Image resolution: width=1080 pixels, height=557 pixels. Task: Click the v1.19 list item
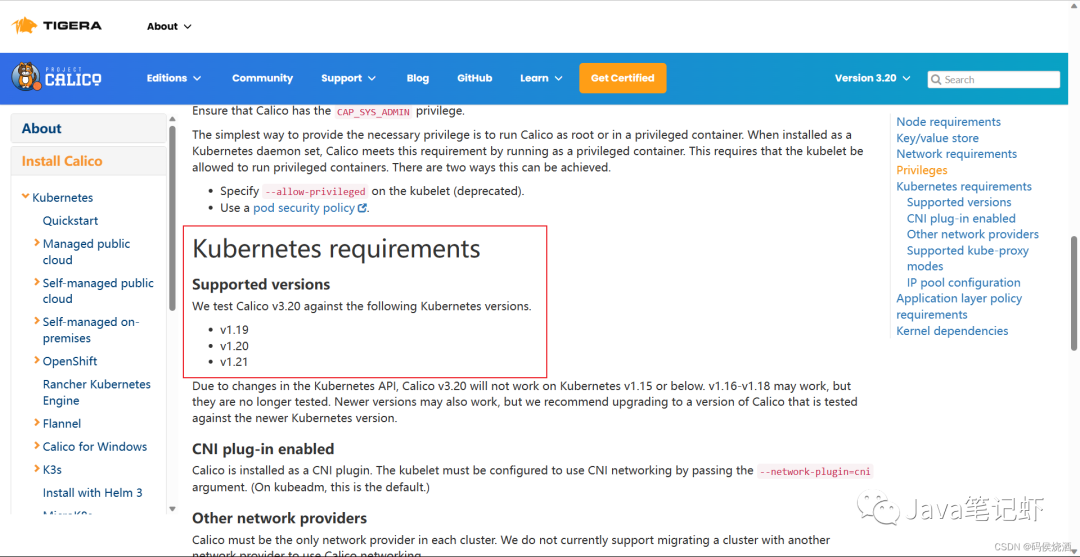234,330
